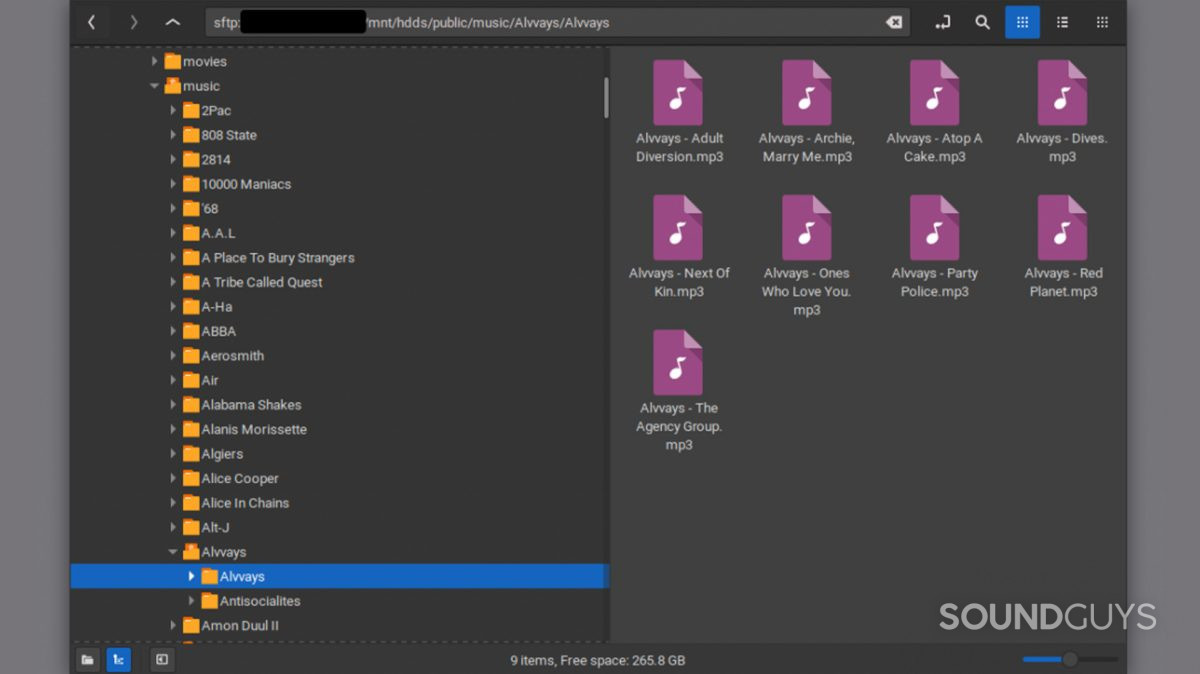This screenshot has height=674, width=1200.
Task: Select the A Tribe Called Quest folder
Action: point(261,282)
